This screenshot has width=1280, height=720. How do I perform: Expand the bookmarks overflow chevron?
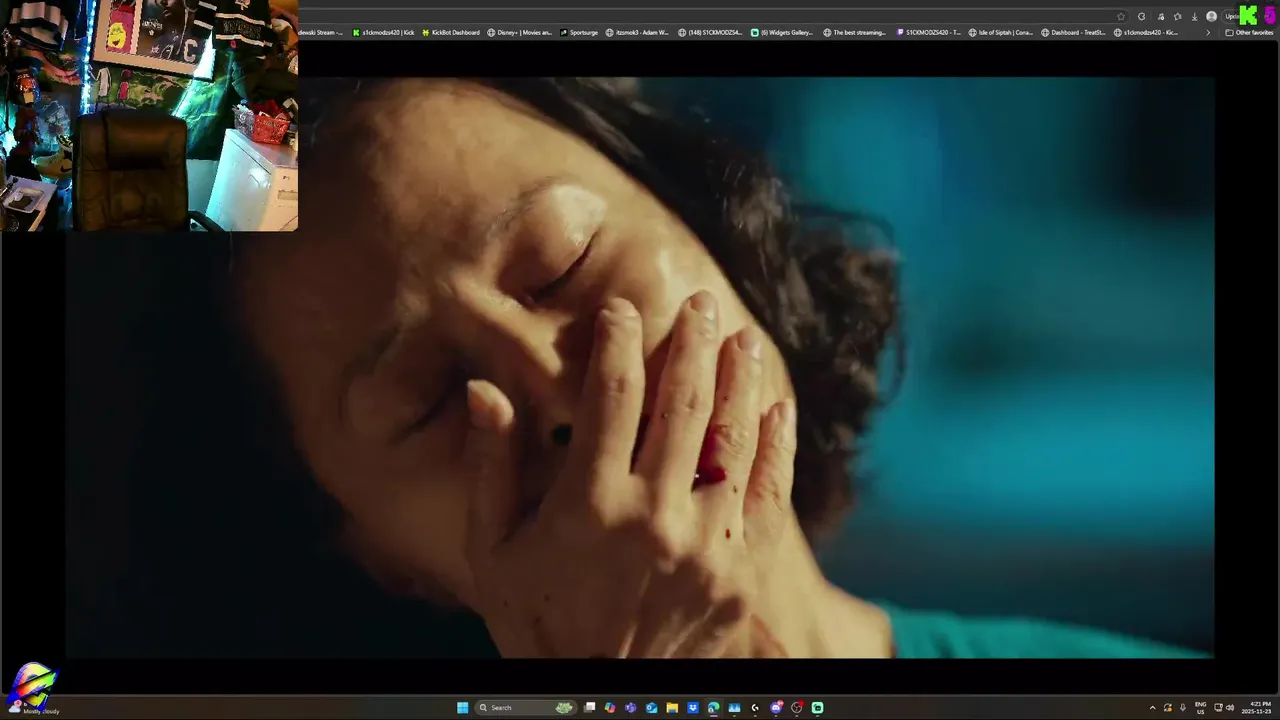tap(1207, 32)
